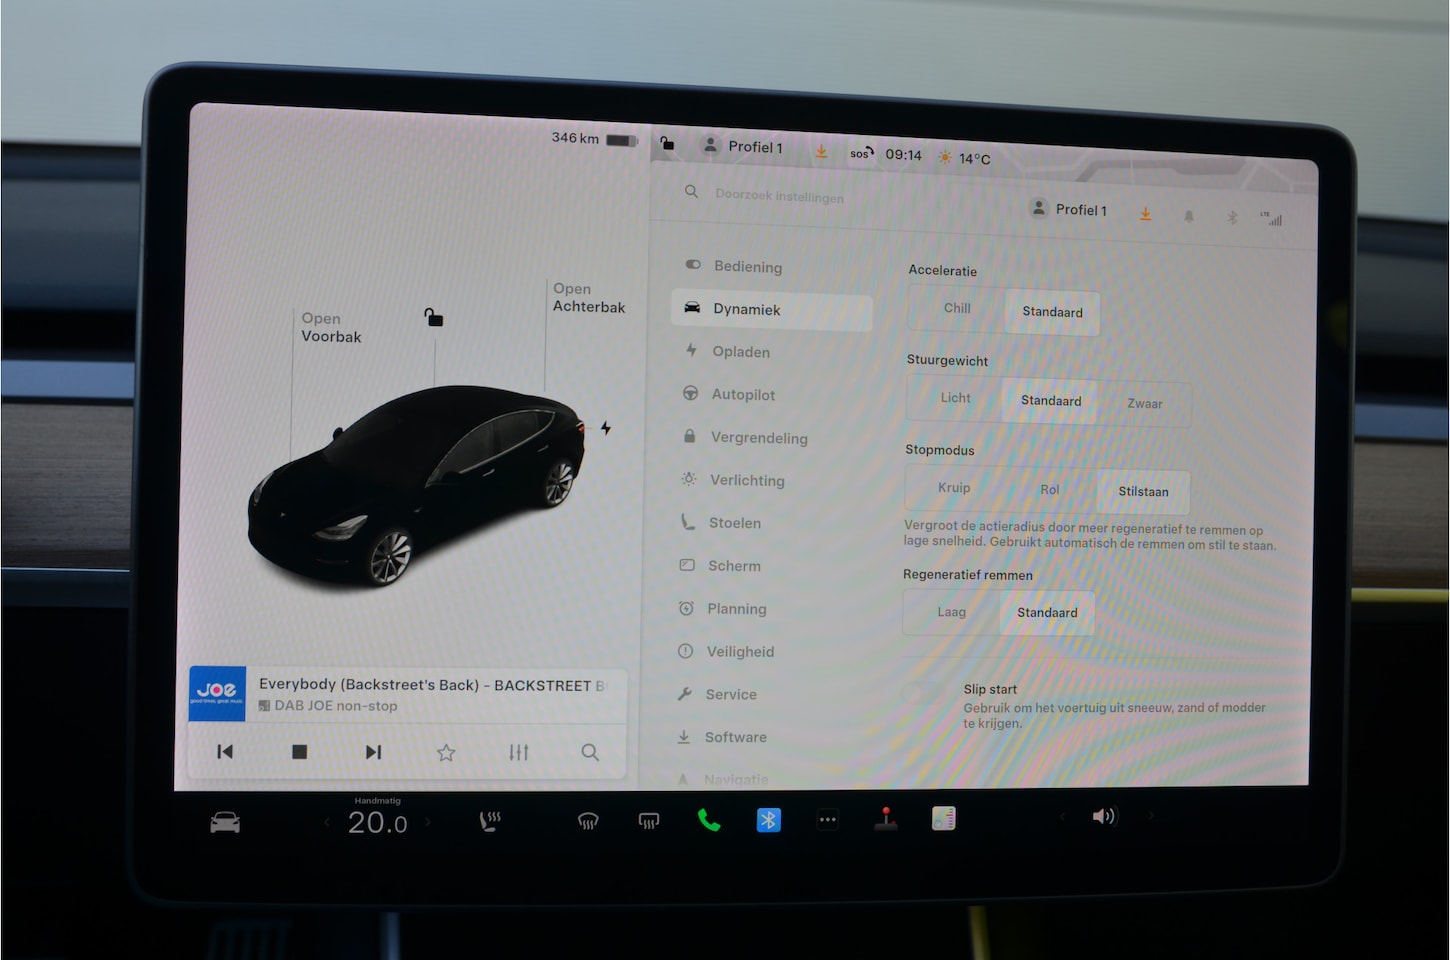Click the volume speaker icon

pos(1103,817)
